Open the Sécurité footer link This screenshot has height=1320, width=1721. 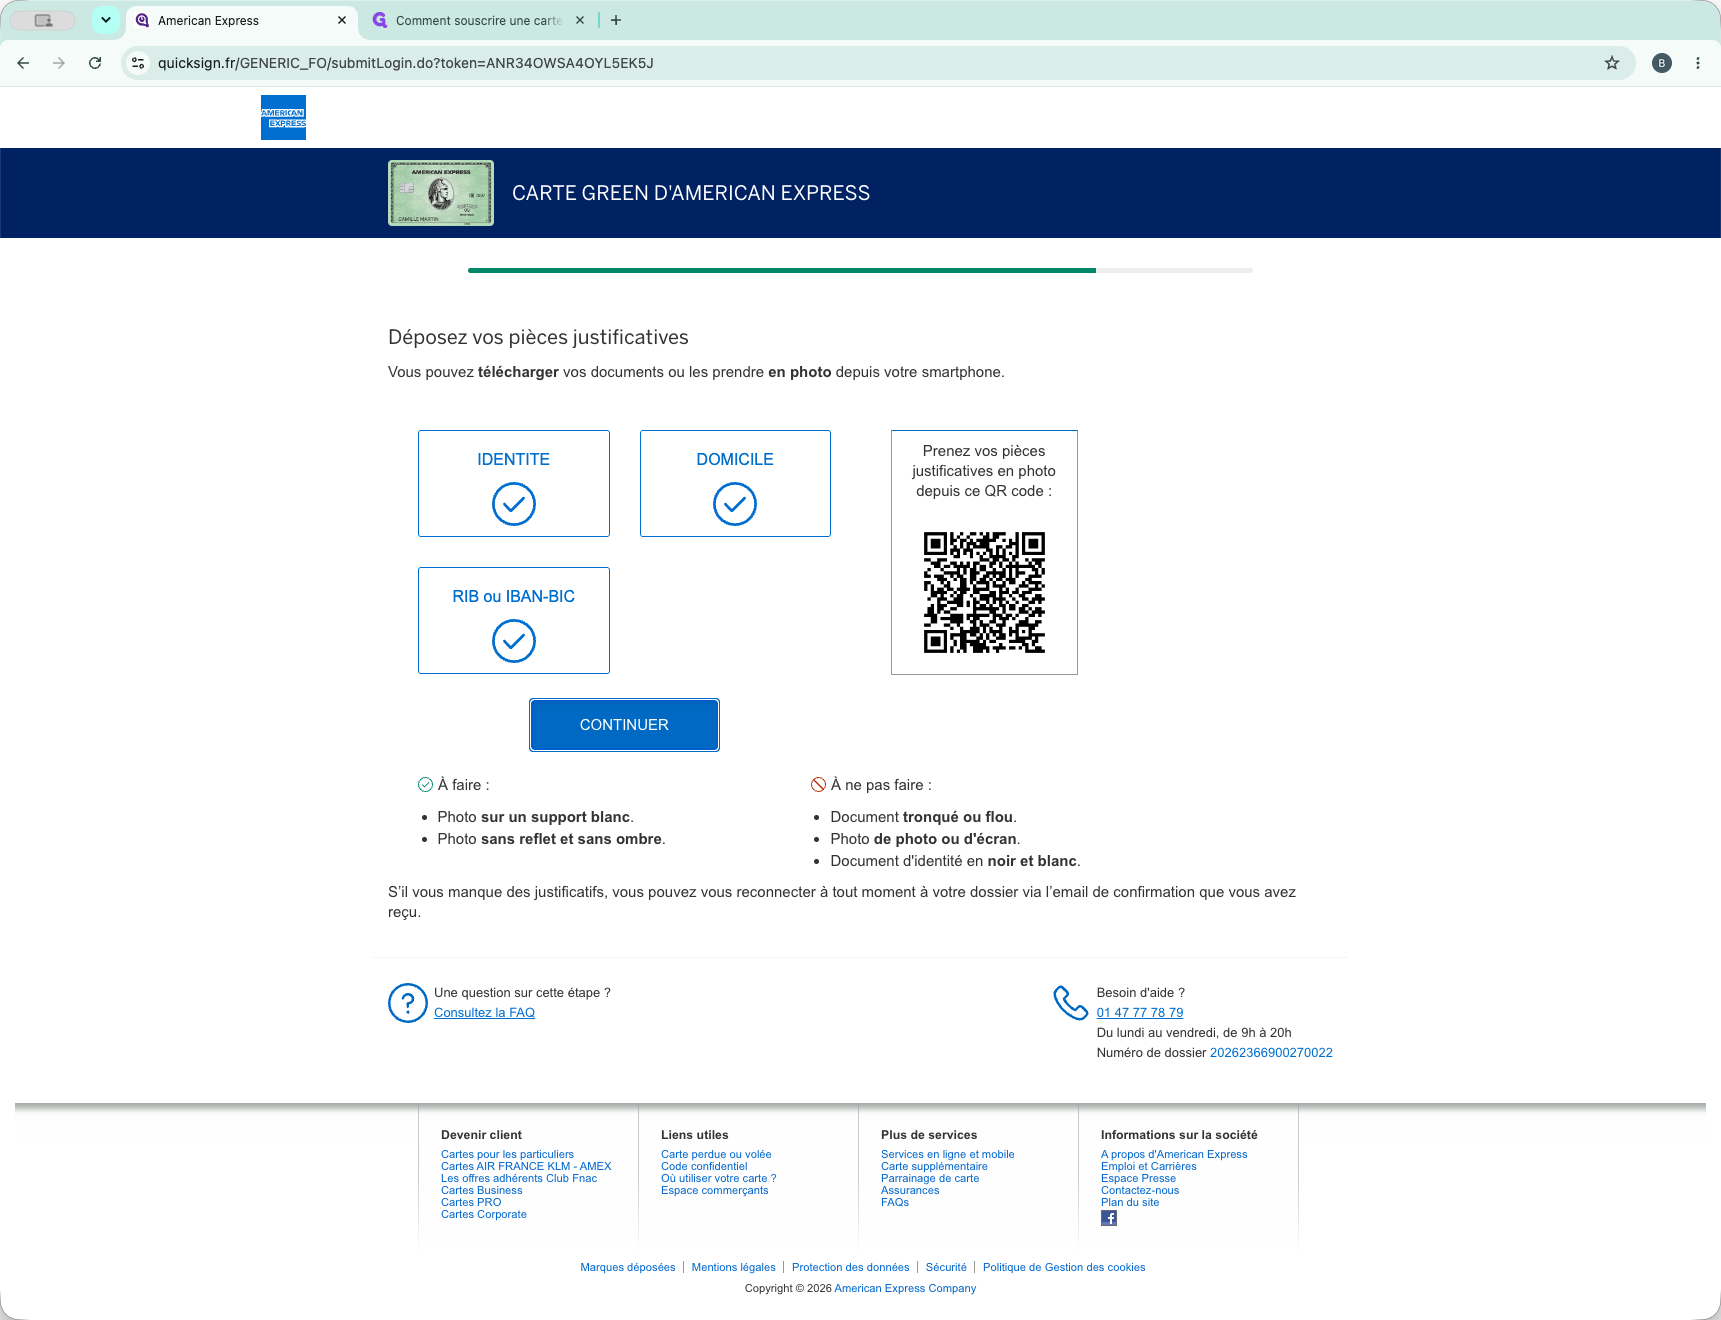pos(946,1267)
